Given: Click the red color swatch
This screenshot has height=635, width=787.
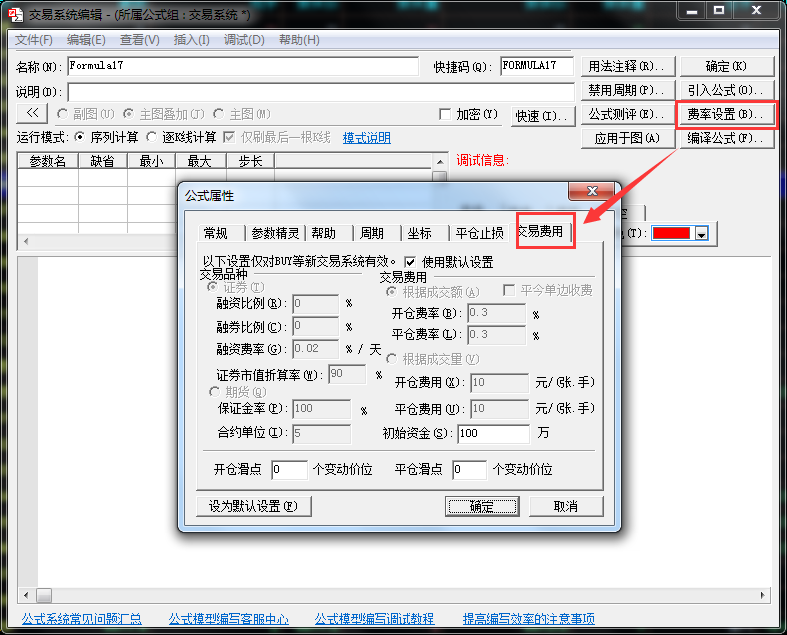Looking at the screenshot, I should (x=671, y=233).
